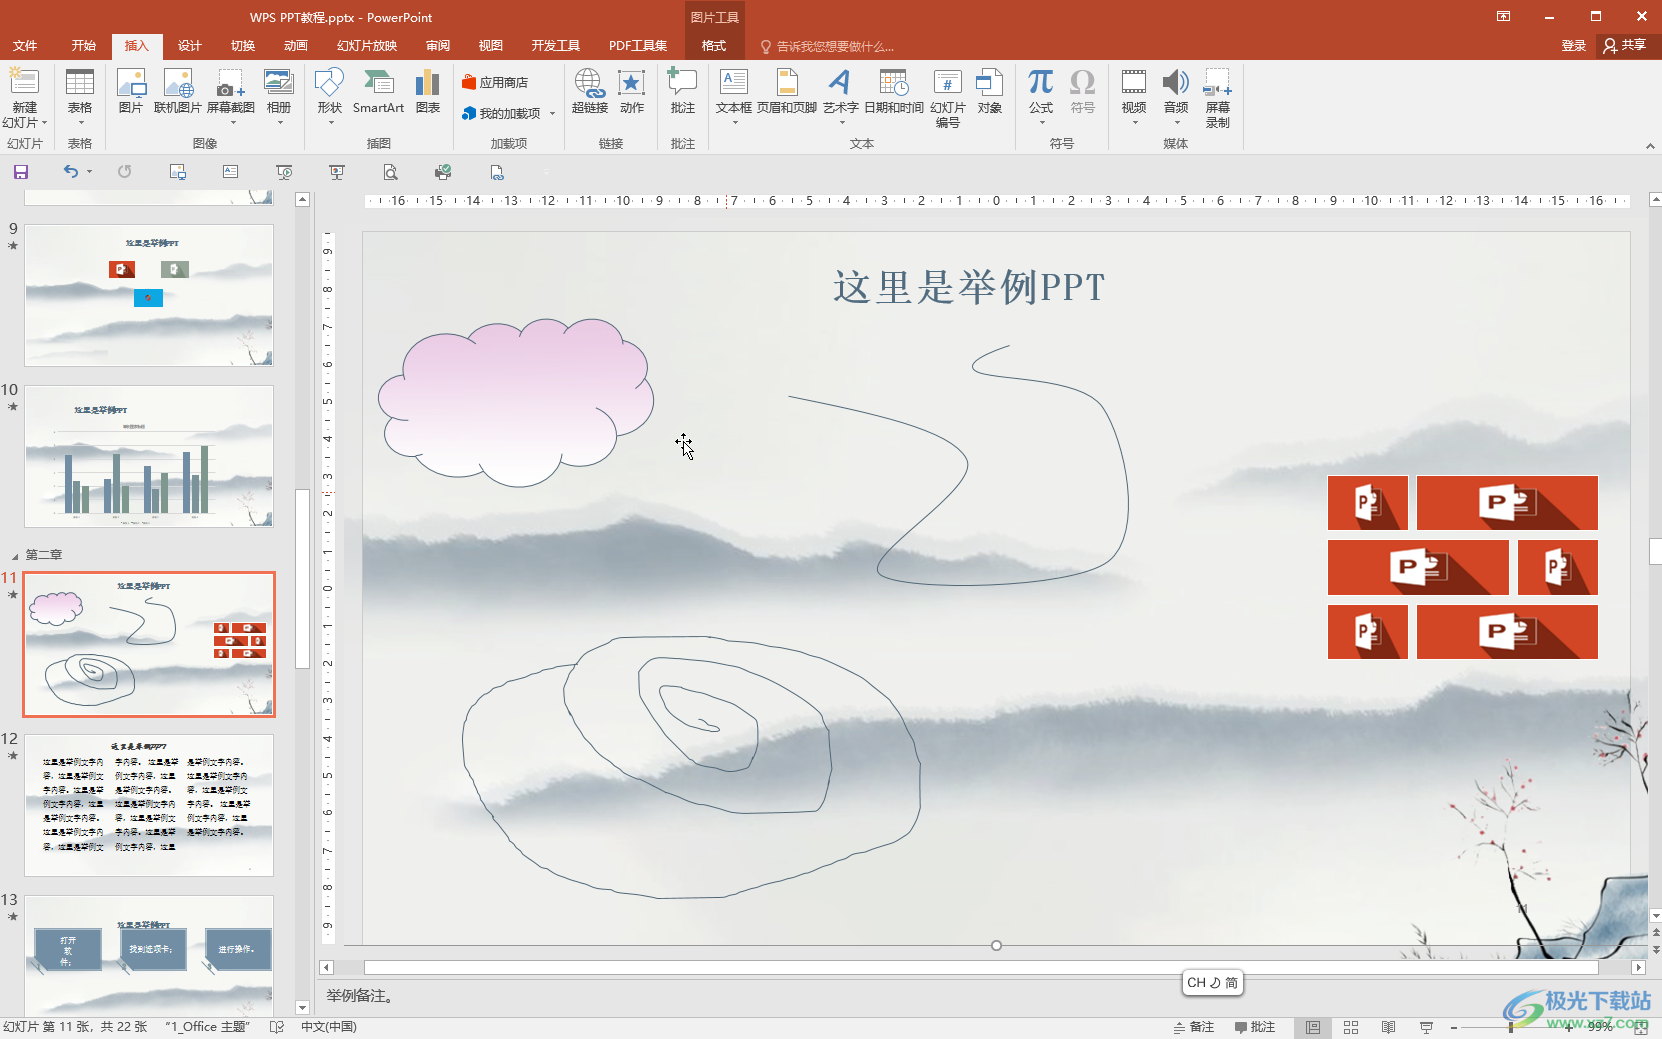The width and height of the screenshot is (1662, 1039).
Task: Open the File (文件) tab
Action: click(25, 46)
